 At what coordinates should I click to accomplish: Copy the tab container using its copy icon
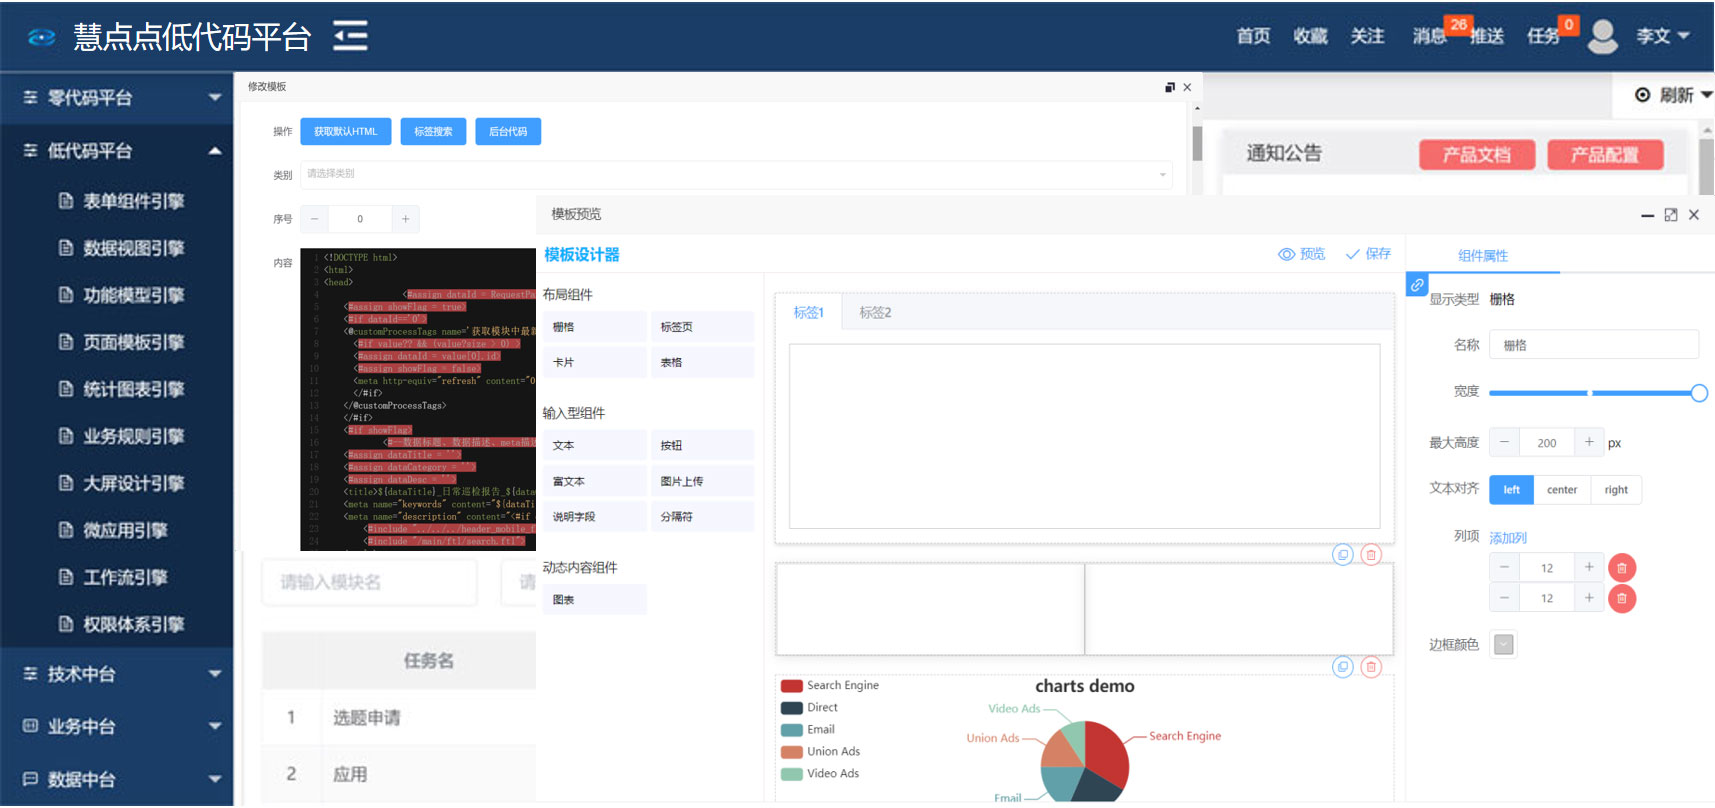(x=1343, y=554)
